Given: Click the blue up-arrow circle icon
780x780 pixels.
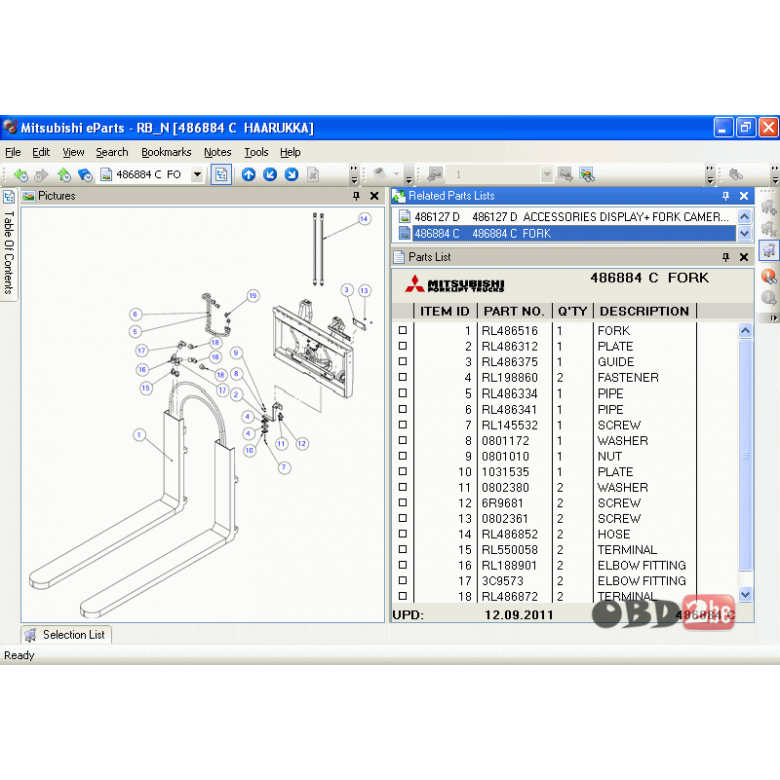Looking at the screenshot, I should pos(249,175).
